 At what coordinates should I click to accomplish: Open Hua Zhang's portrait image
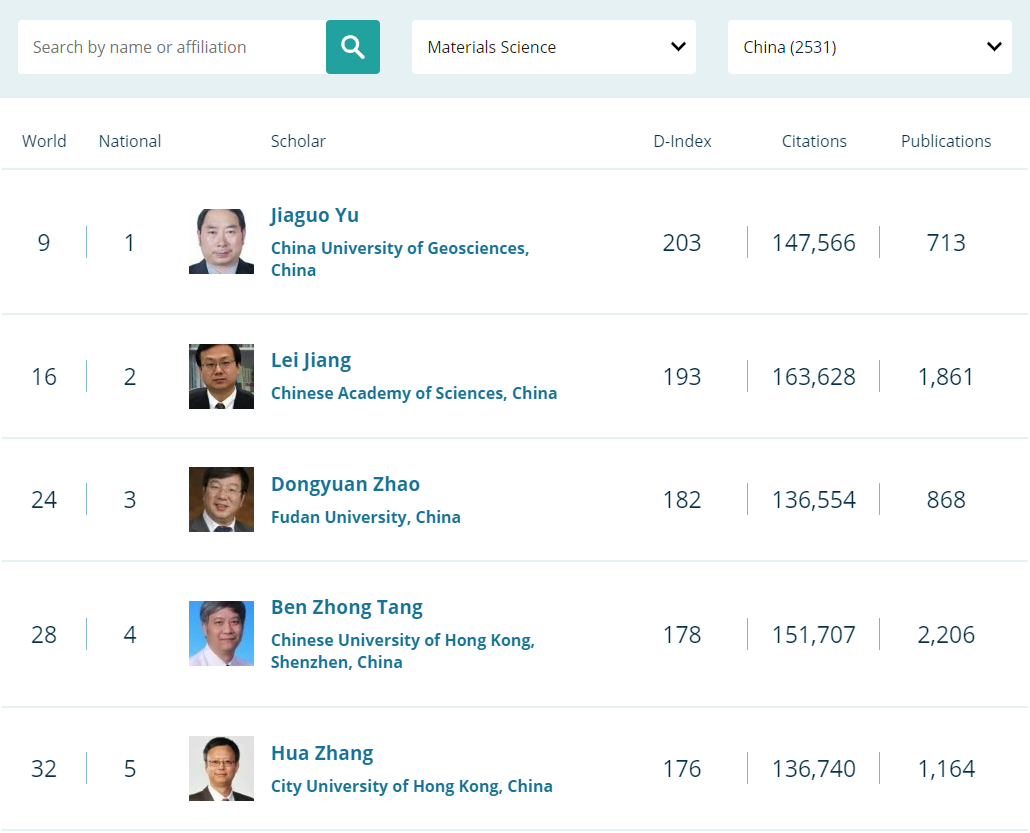(x=221, y=768)
